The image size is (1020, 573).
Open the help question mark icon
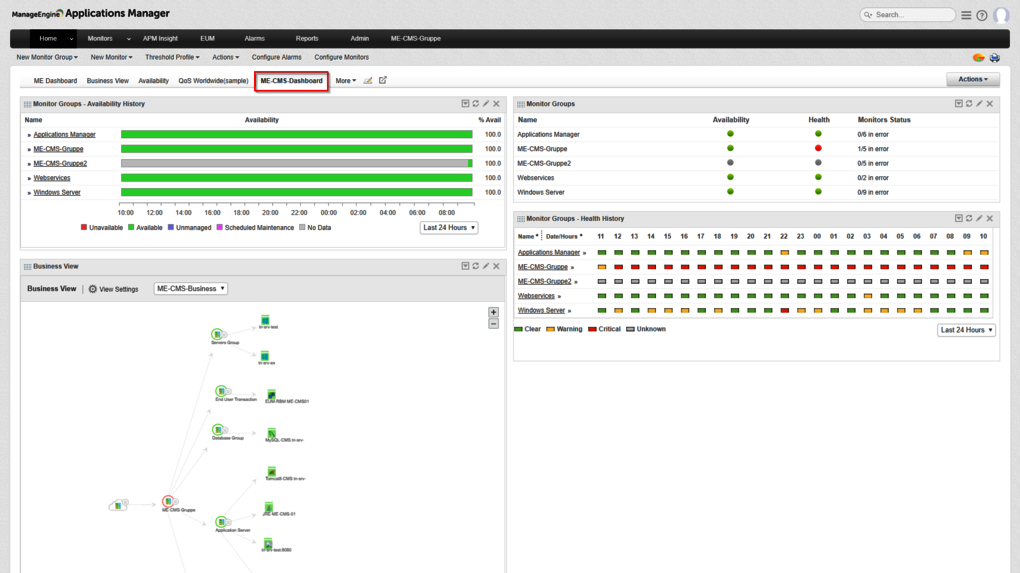(x=982, y=15)
